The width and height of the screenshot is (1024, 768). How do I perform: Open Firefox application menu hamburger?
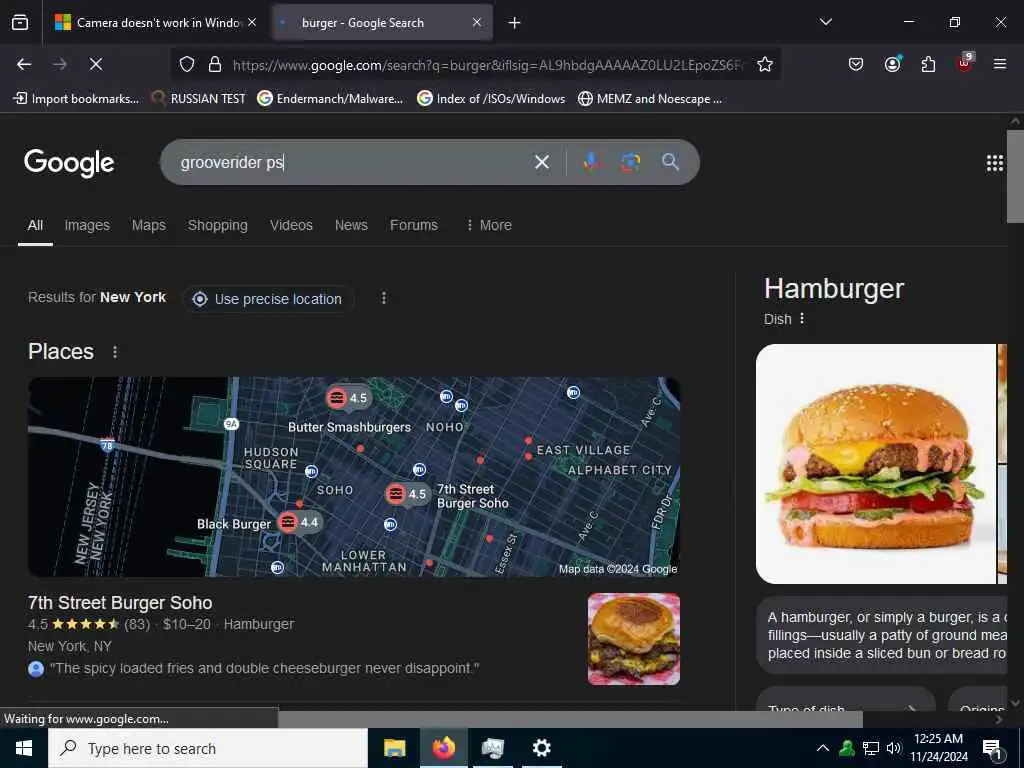[1000, 64]
